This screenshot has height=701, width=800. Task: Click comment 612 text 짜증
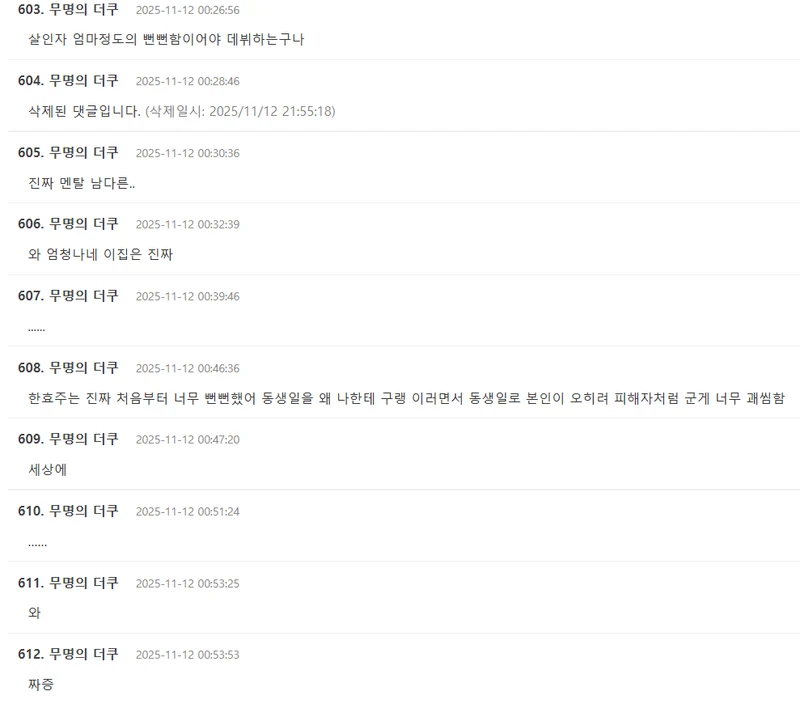pyautogui.click(x=41, y=684)
